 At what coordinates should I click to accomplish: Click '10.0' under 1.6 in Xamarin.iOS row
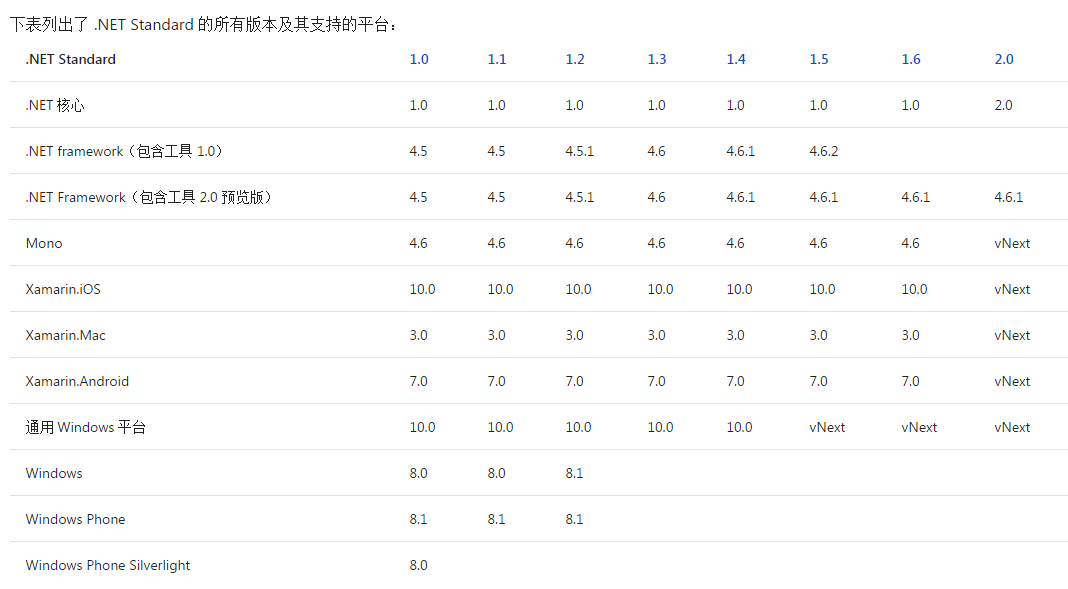click(914, 289)
